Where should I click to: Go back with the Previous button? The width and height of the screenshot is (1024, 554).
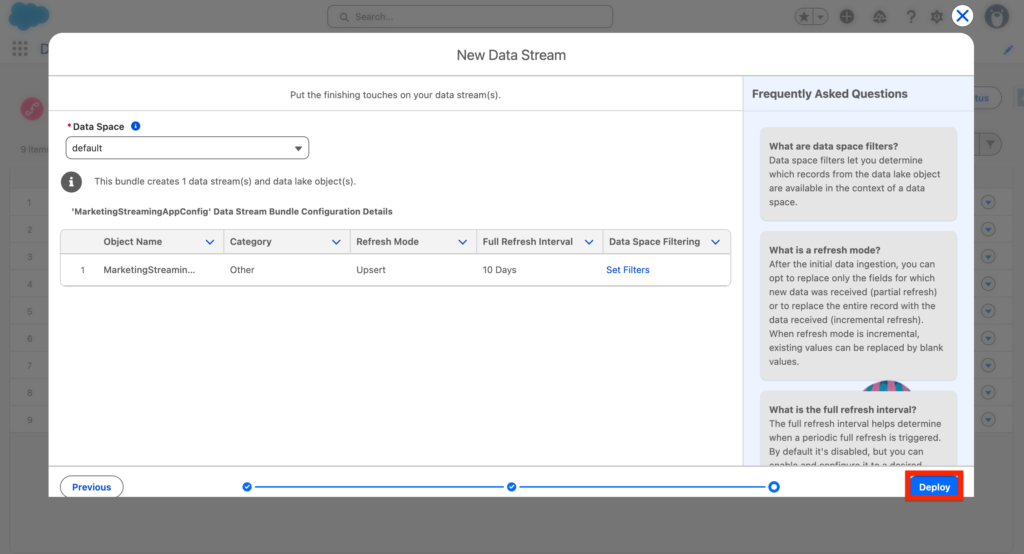(x=91, y=487)
